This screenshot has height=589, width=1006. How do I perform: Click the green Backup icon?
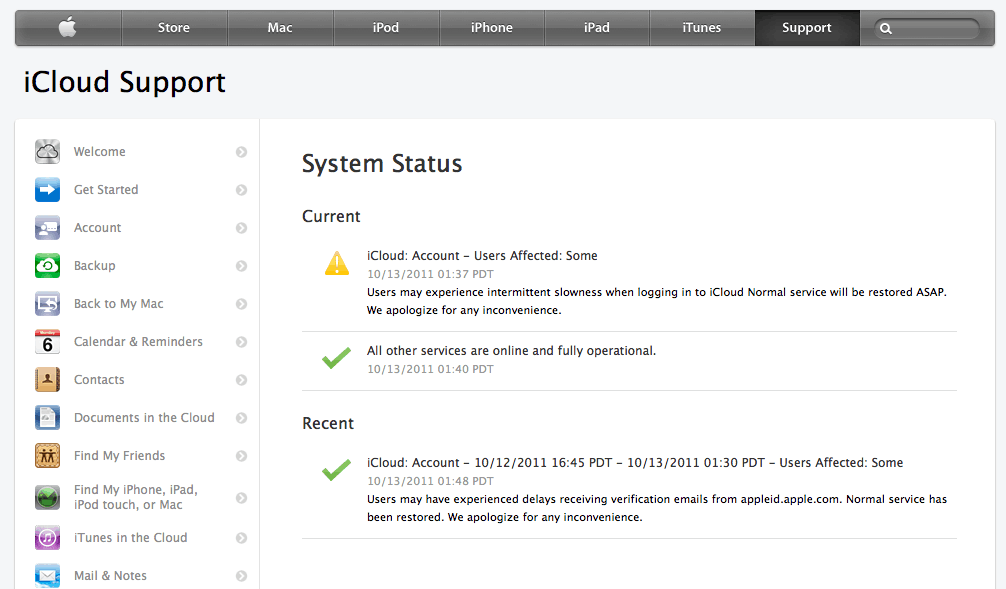click(47, 265)
